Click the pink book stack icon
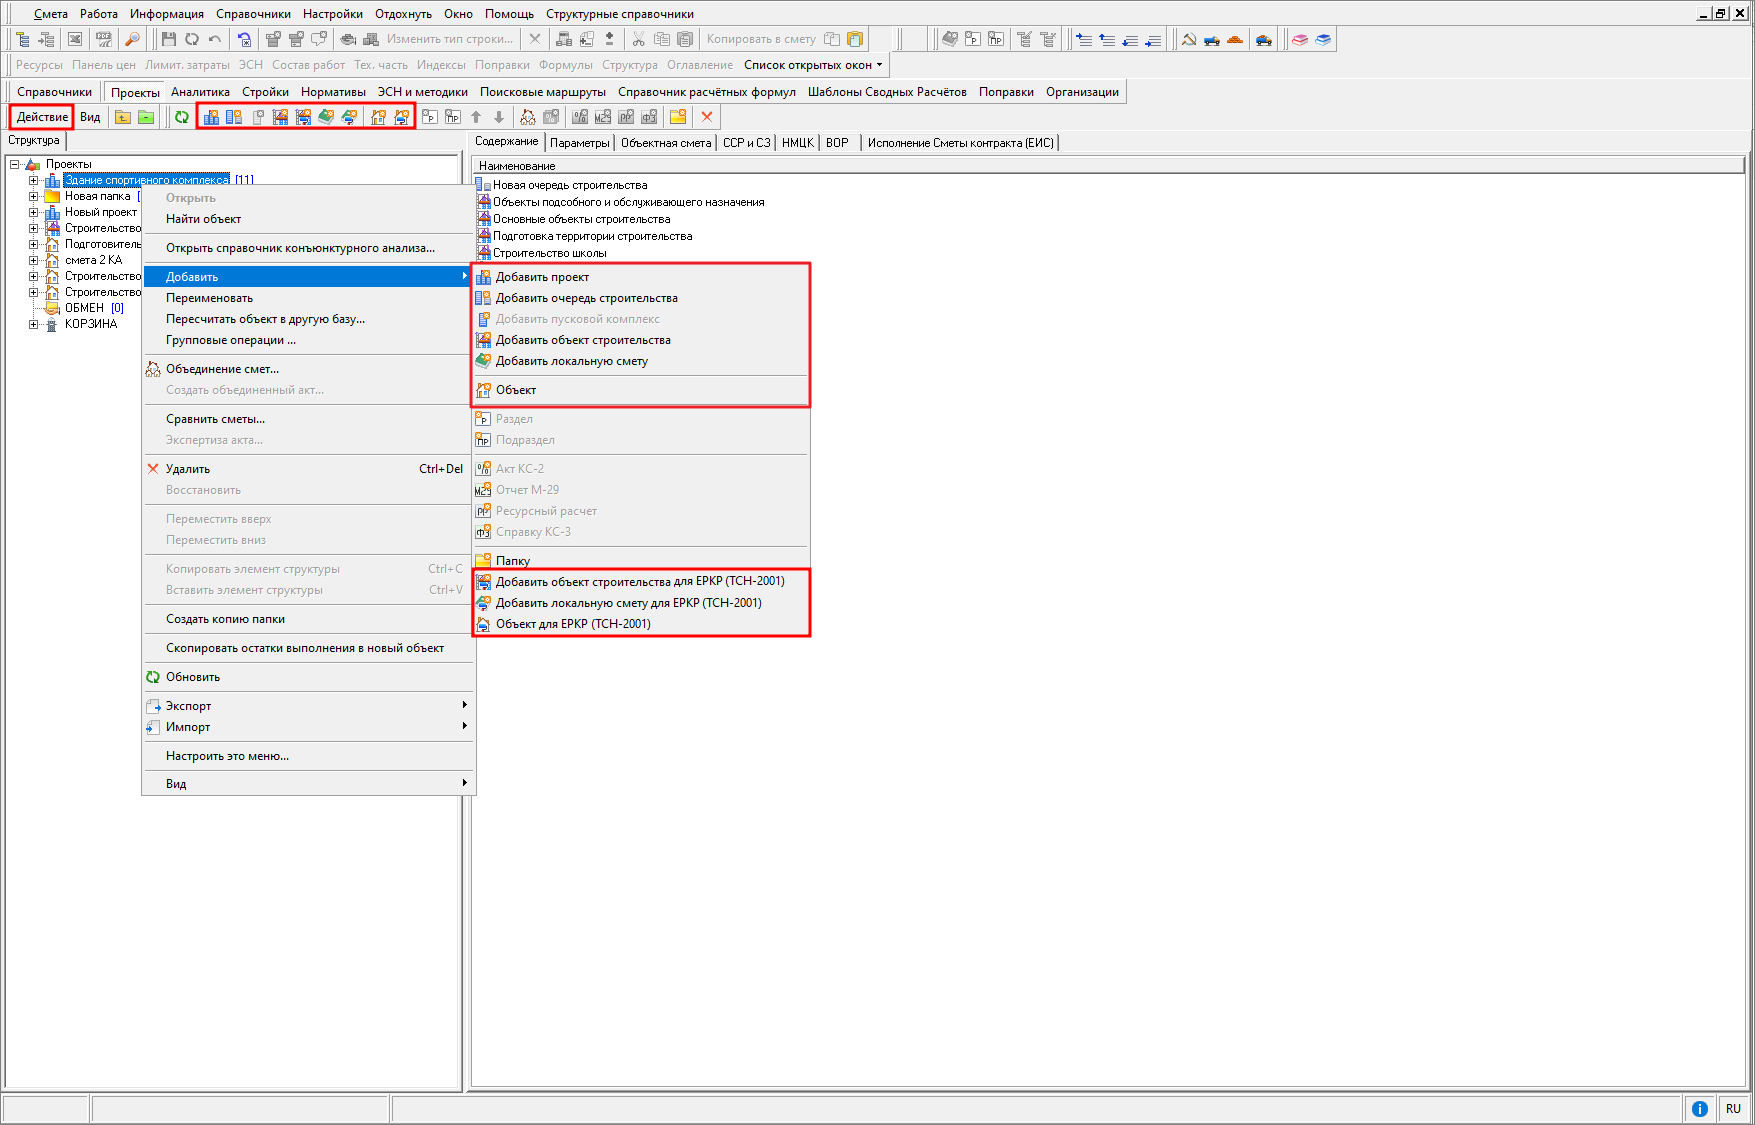The width and height of the screenshot is (1755, 1125). 1300,39
